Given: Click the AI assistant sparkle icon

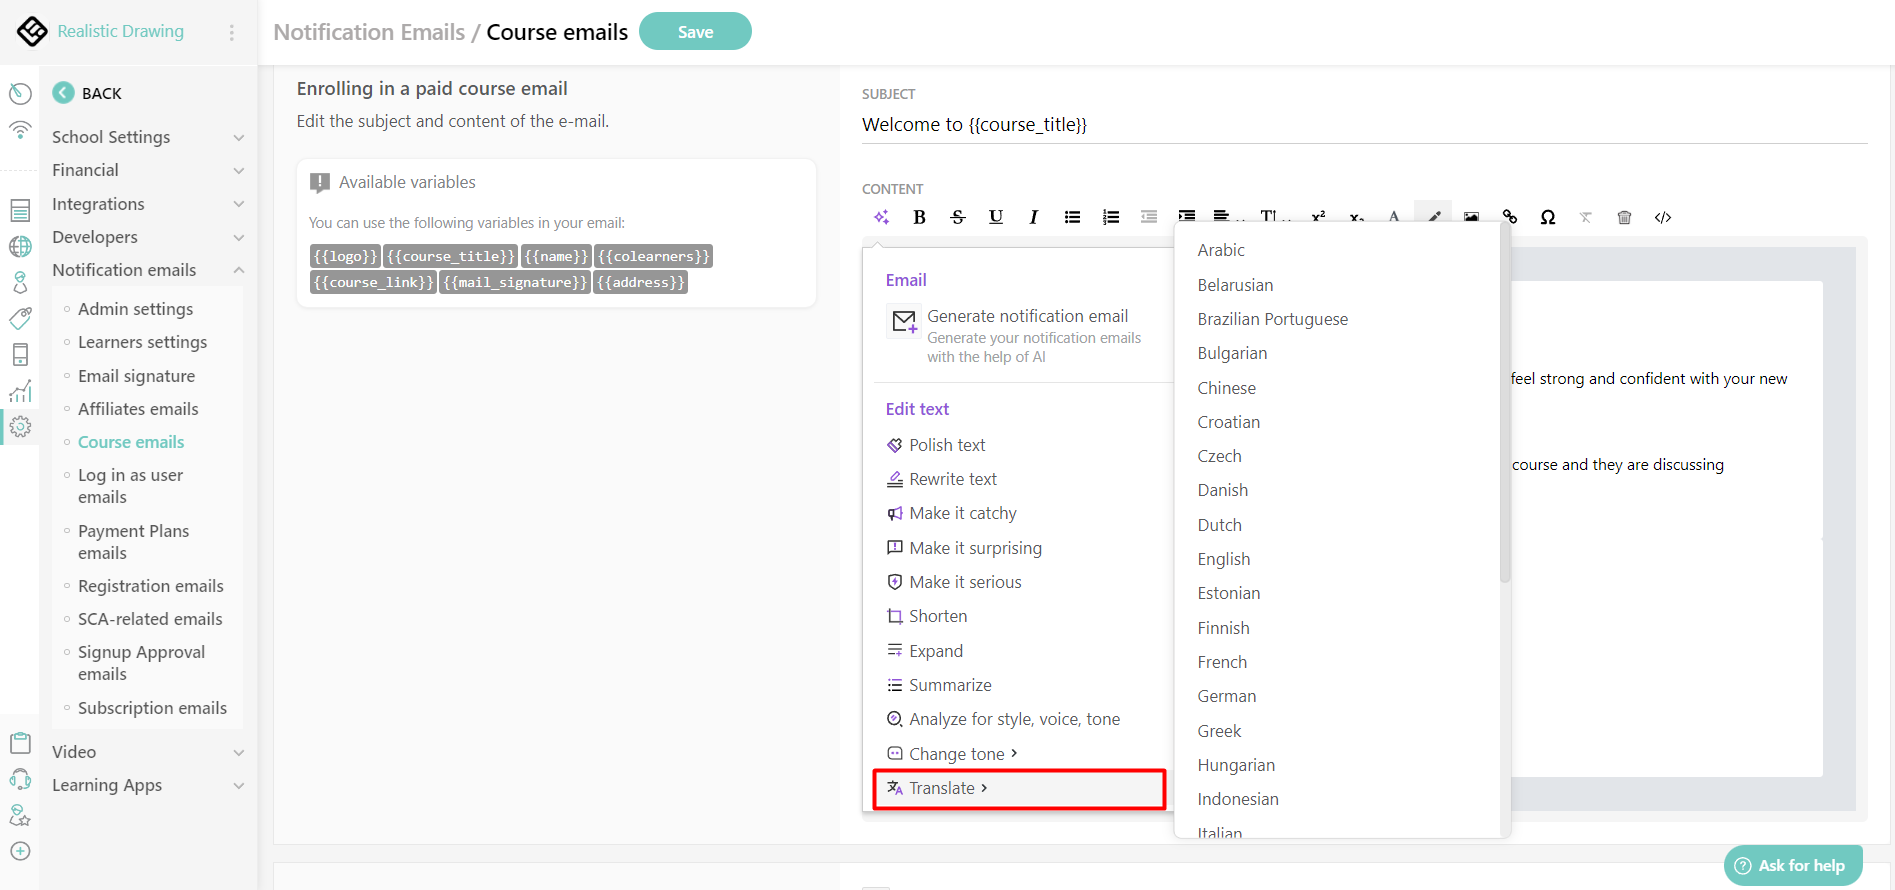Looking at the screenshot, I should tap(881, 217).
